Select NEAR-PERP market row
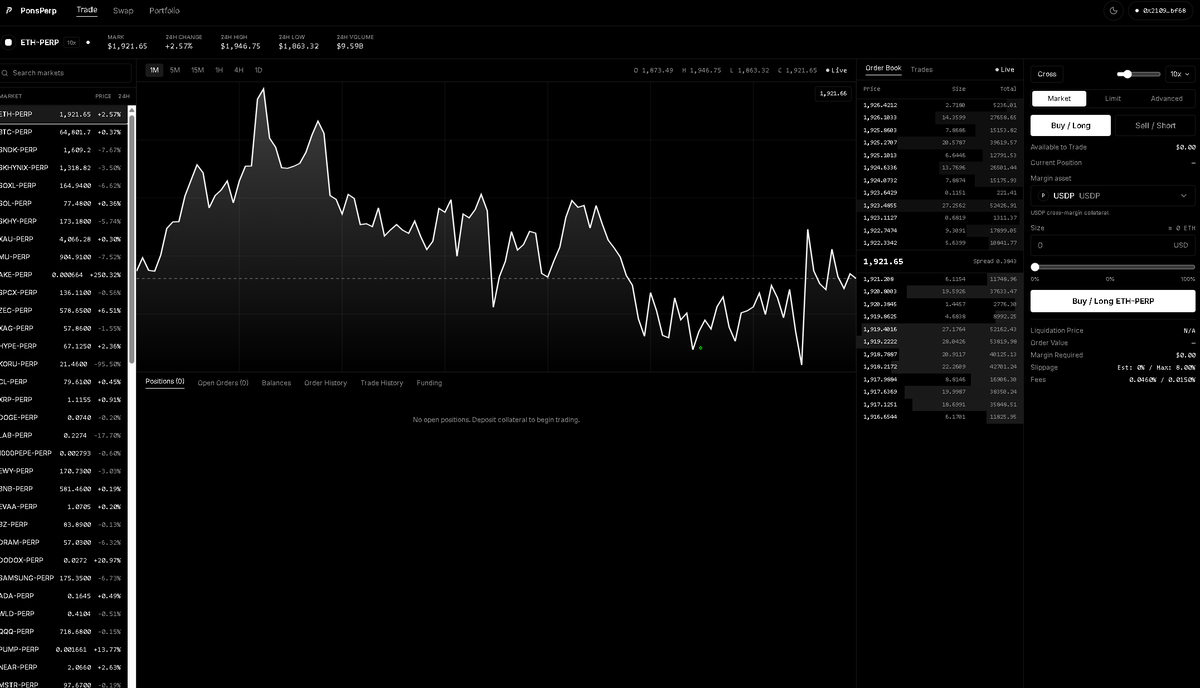This screenshot has width=1200, height=688. pos(64,667)
